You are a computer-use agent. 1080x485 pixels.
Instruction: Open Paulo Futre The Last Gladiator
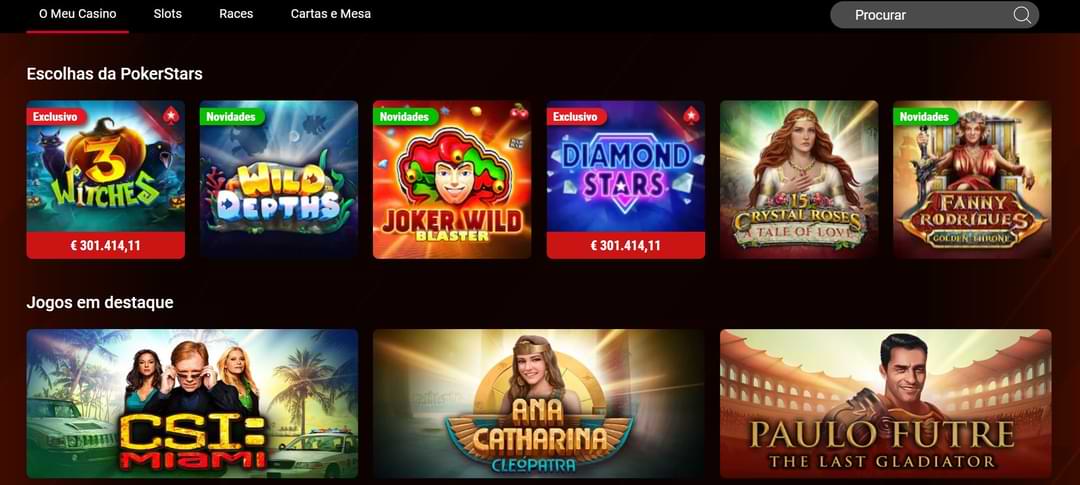click(886, 404)
